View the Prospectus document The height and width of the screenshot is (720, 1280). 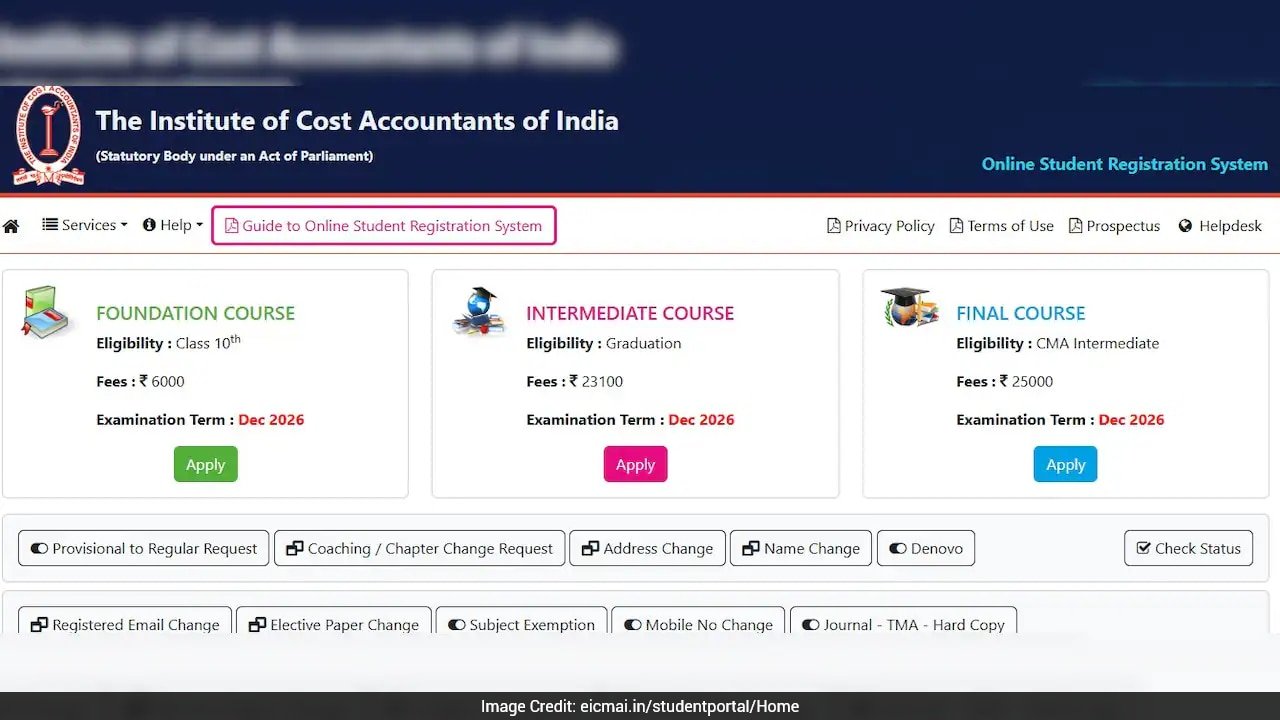click(x=1115, y=226)
